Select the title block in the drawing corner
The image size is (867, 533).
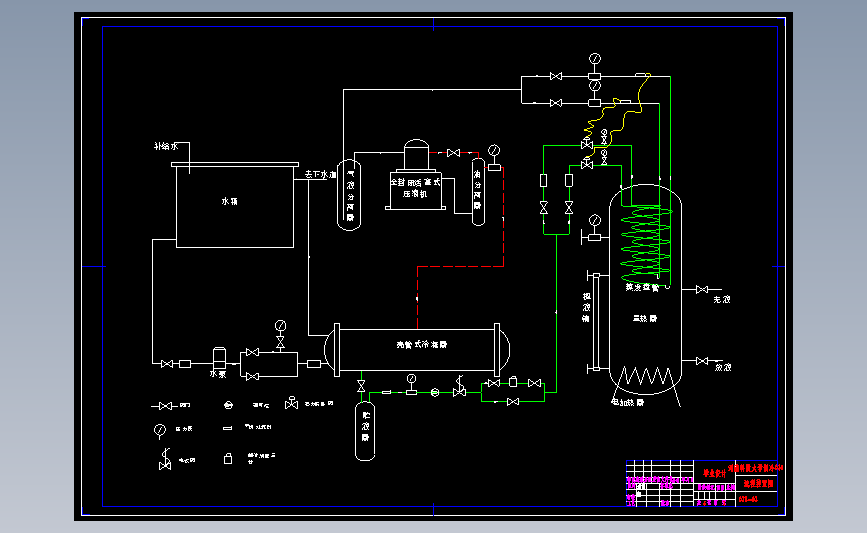tap(702, 483)
